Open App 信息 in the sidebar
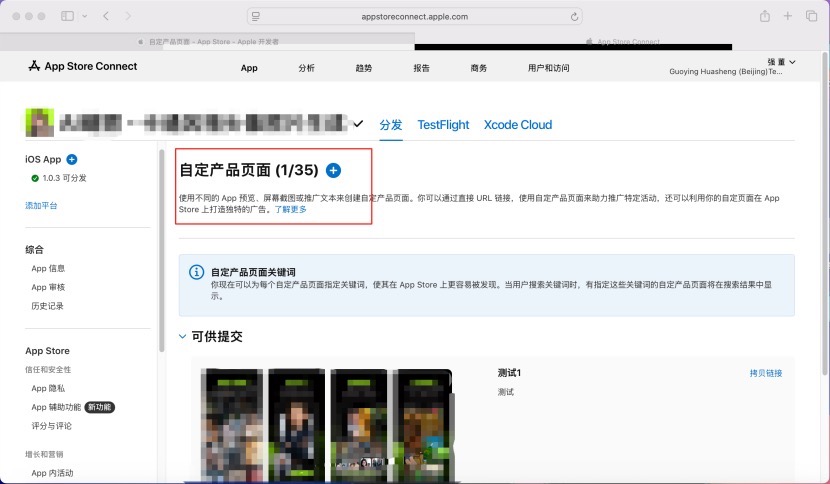Viewport: 830px width, 484px height. pos(48,268)
